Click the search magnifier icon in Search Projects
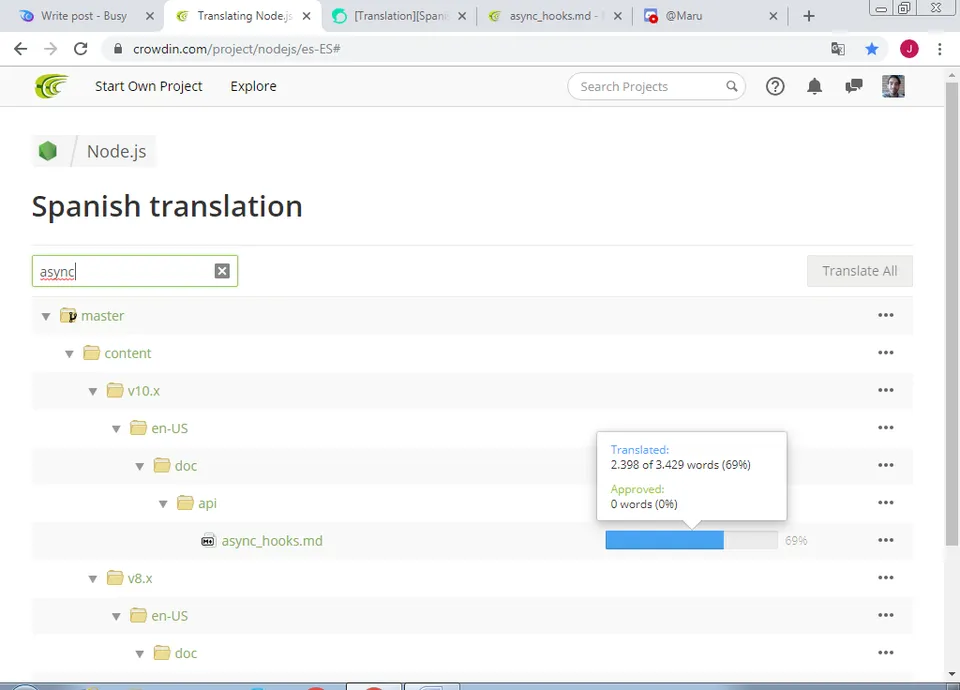The width and height of the screenshot is (960, 690). point(732,86)
